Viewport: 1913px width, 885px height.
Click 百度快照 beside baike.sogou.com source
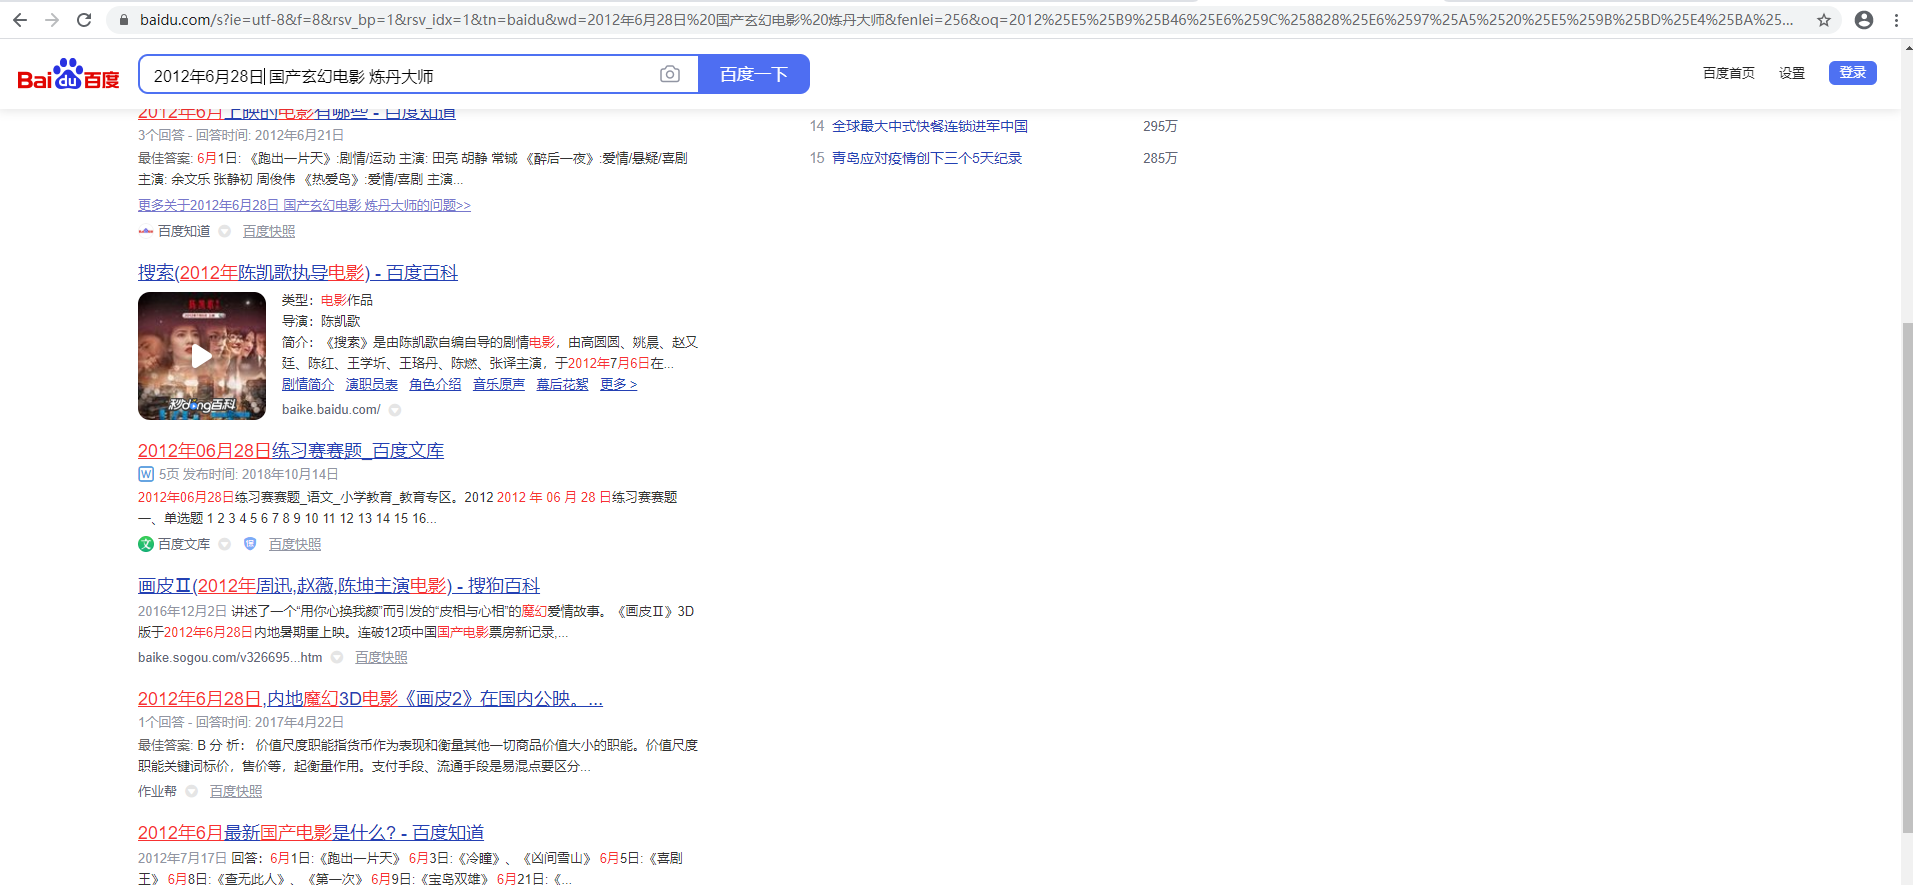pyautogui.click(x=381, y=657)
